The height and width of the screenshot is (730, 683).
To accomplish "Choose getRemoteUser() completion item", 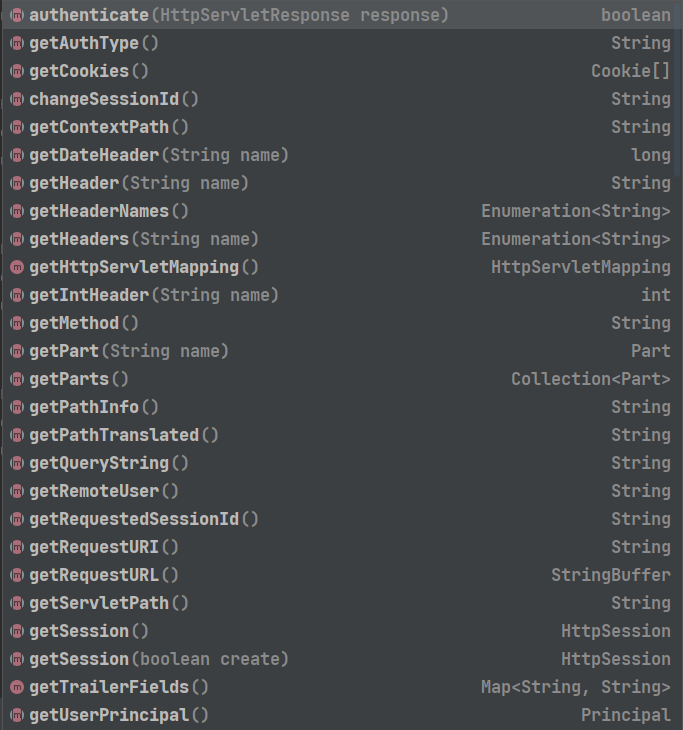I will click(x=338, y=491).
